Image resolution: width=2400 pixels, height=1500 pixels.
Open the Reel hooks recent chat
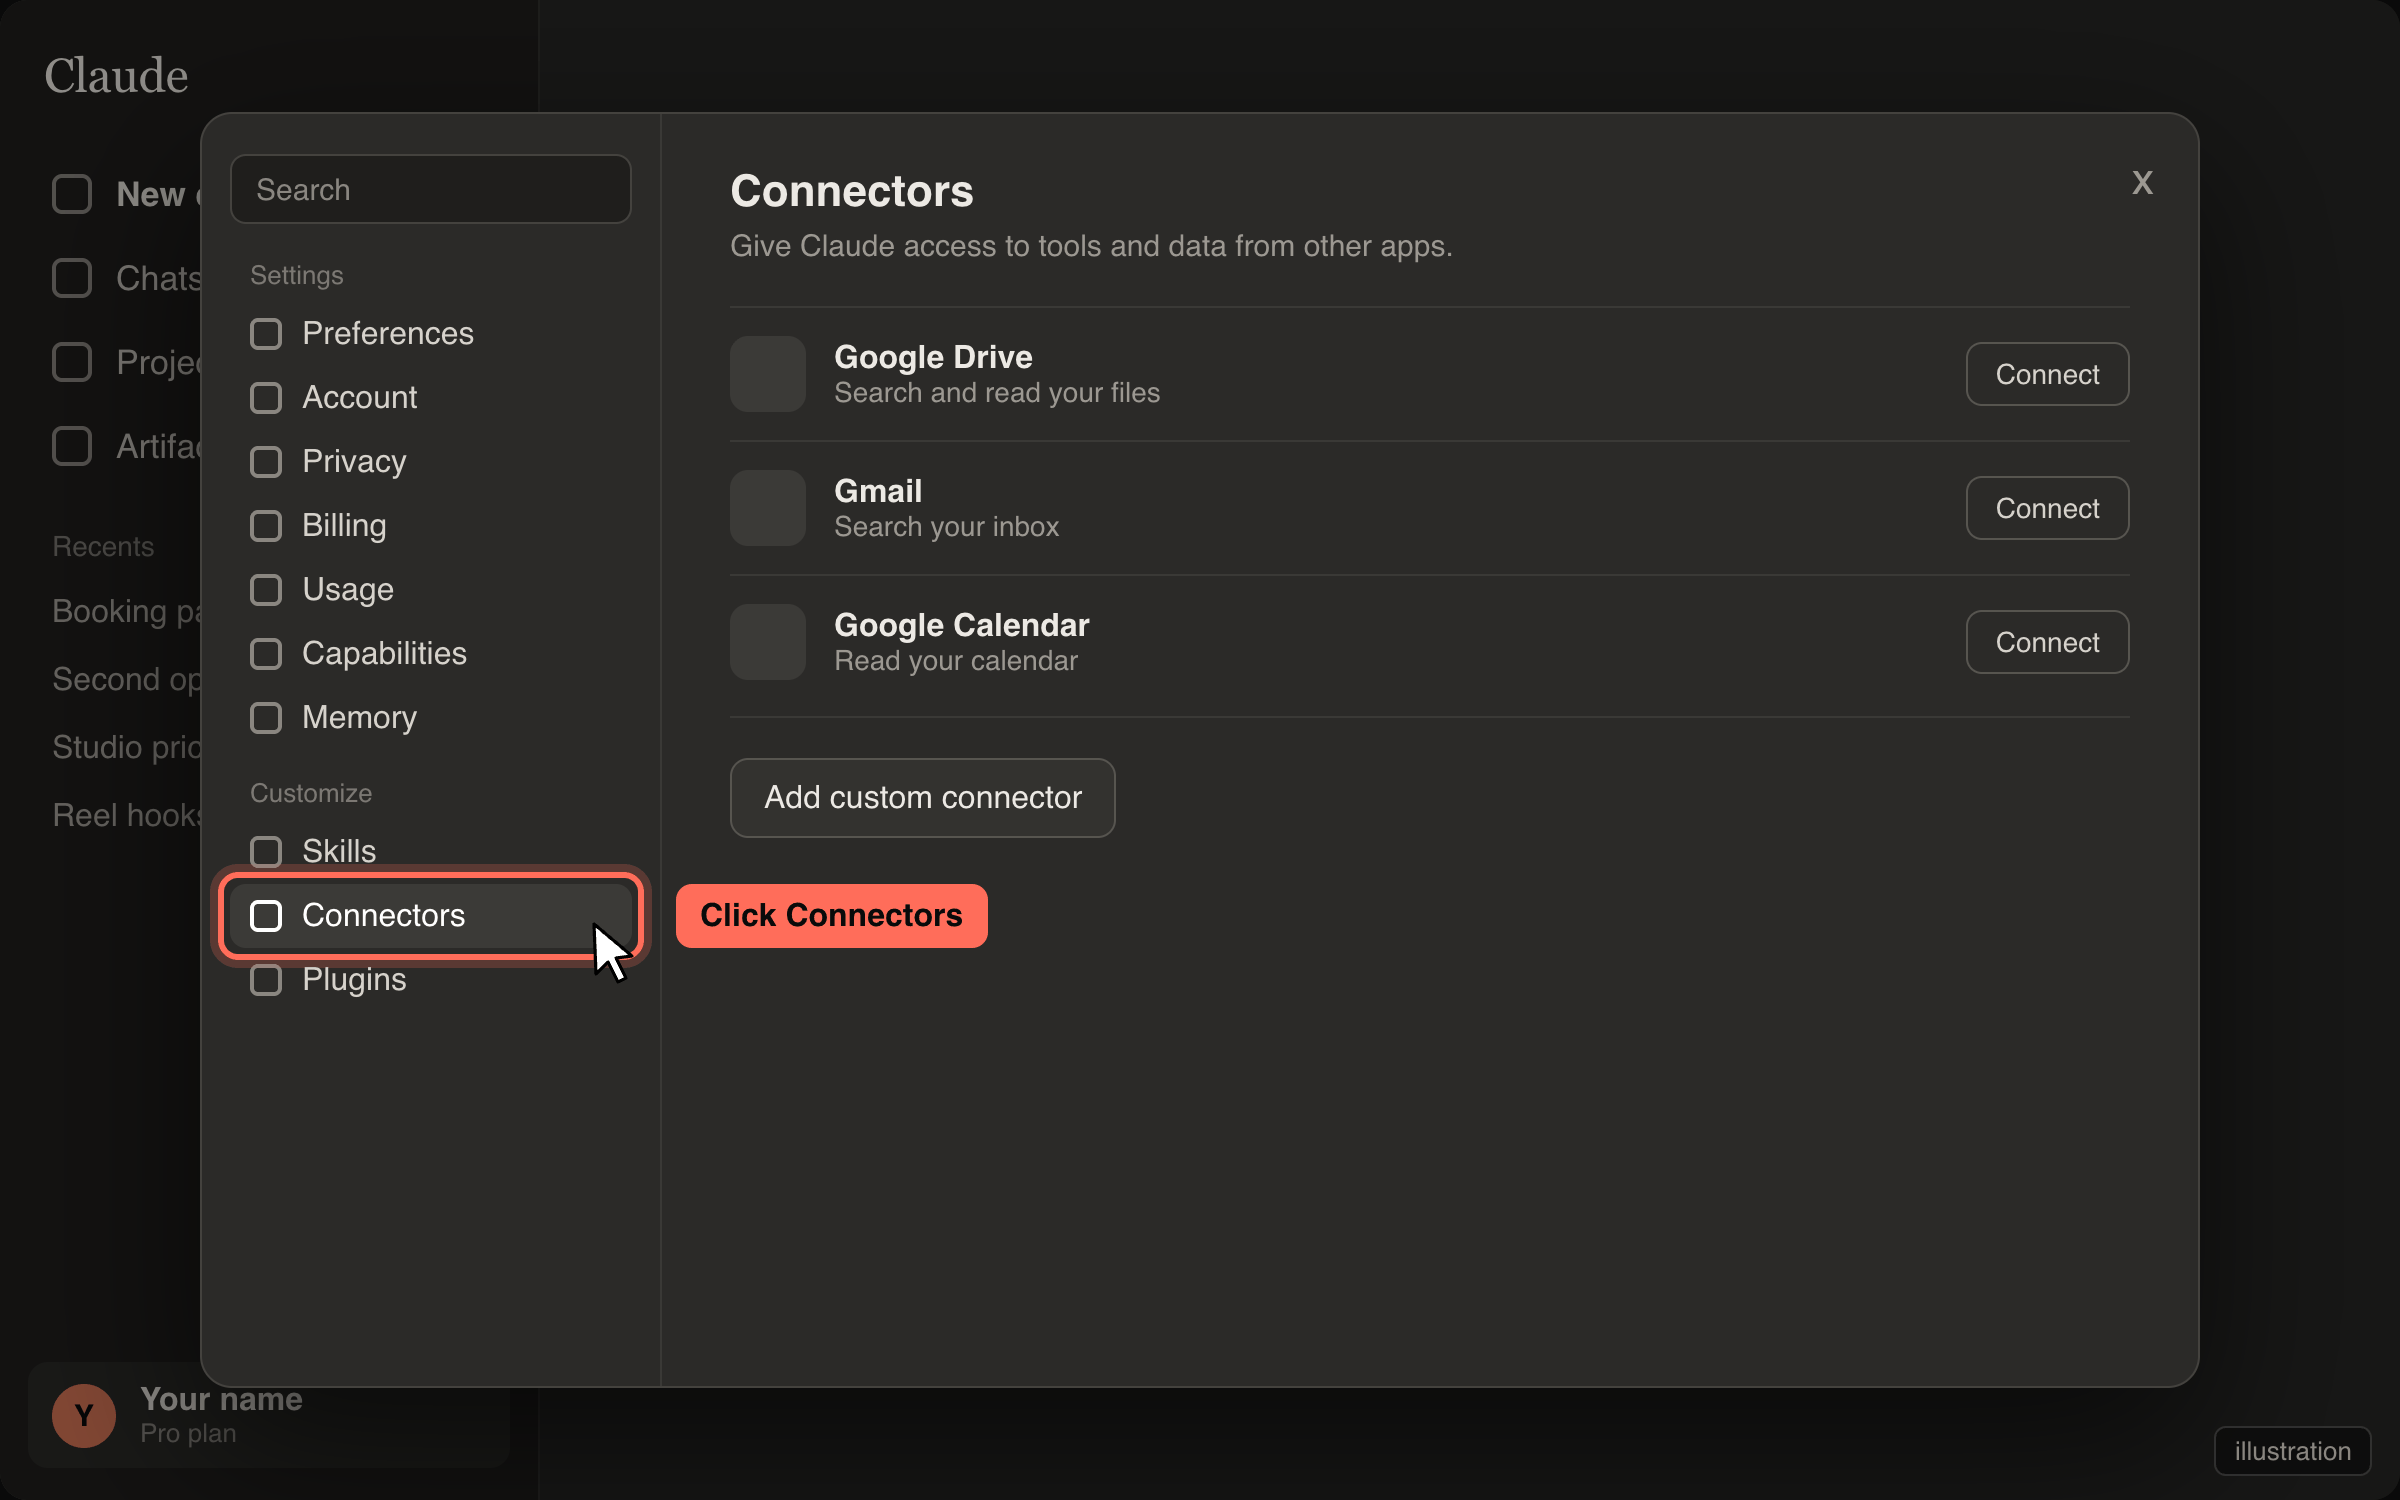(x=127, y=815)
